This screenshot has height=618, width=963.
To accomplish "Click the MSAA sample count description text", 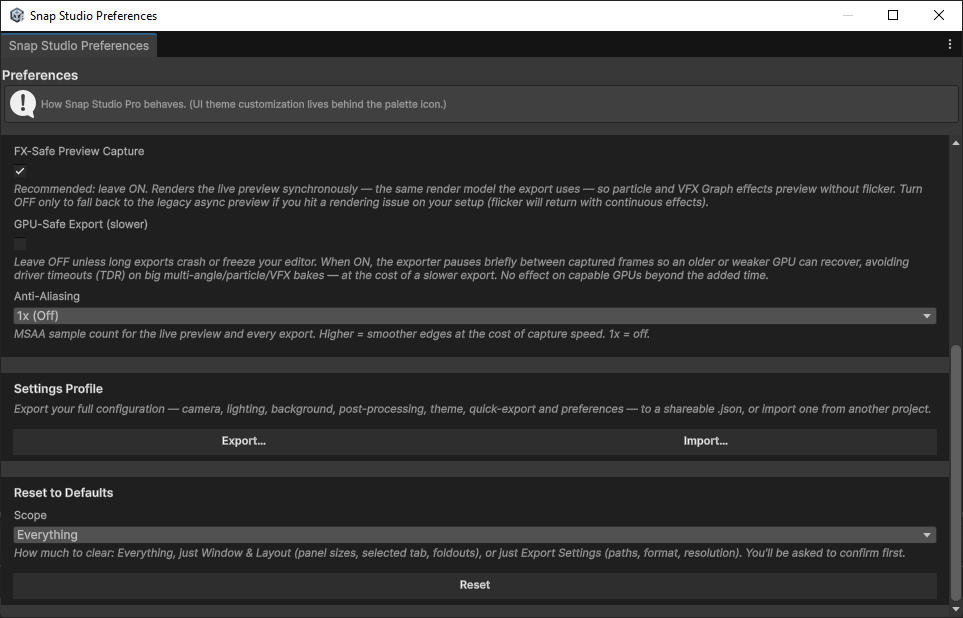I will coord(332,334).
